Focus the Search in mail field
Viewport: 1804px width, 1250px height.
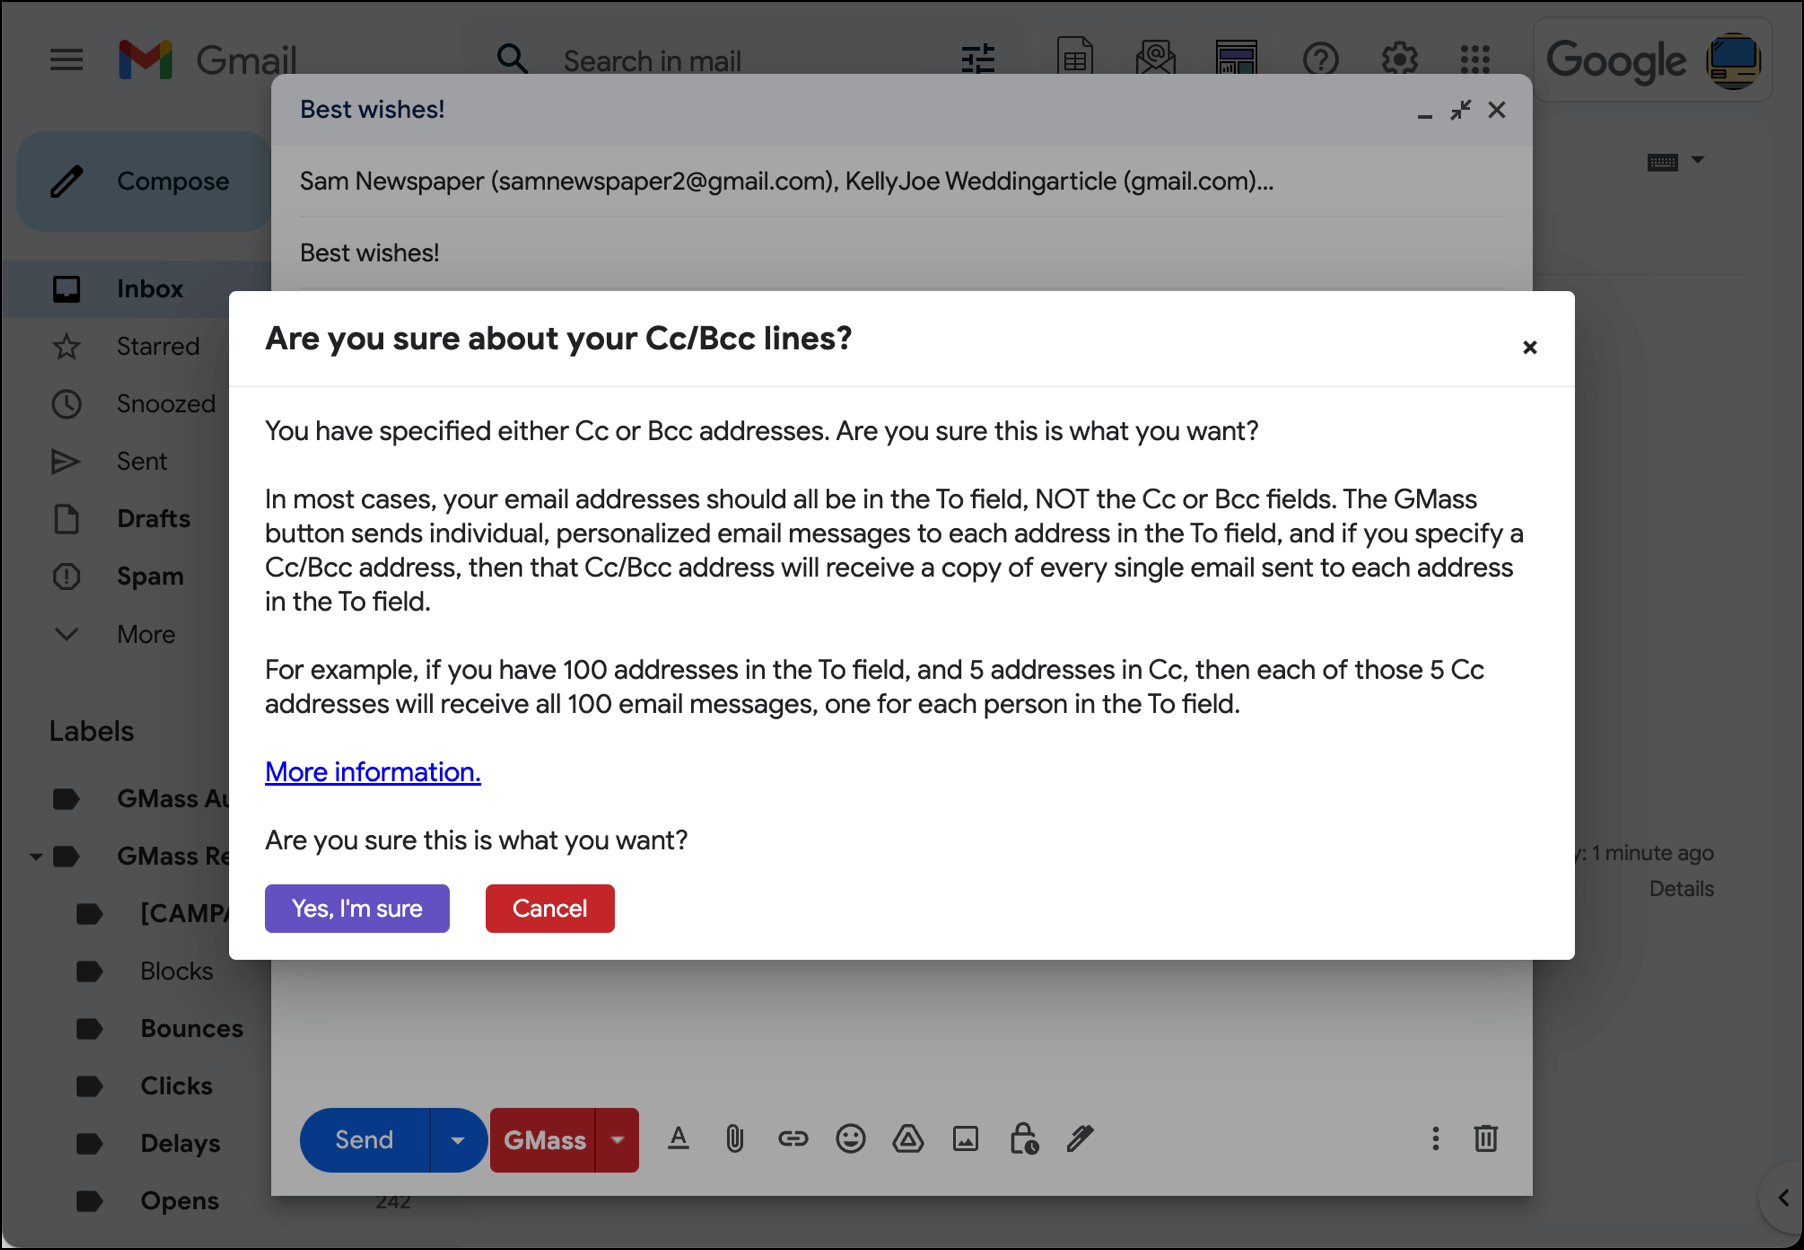652,61
